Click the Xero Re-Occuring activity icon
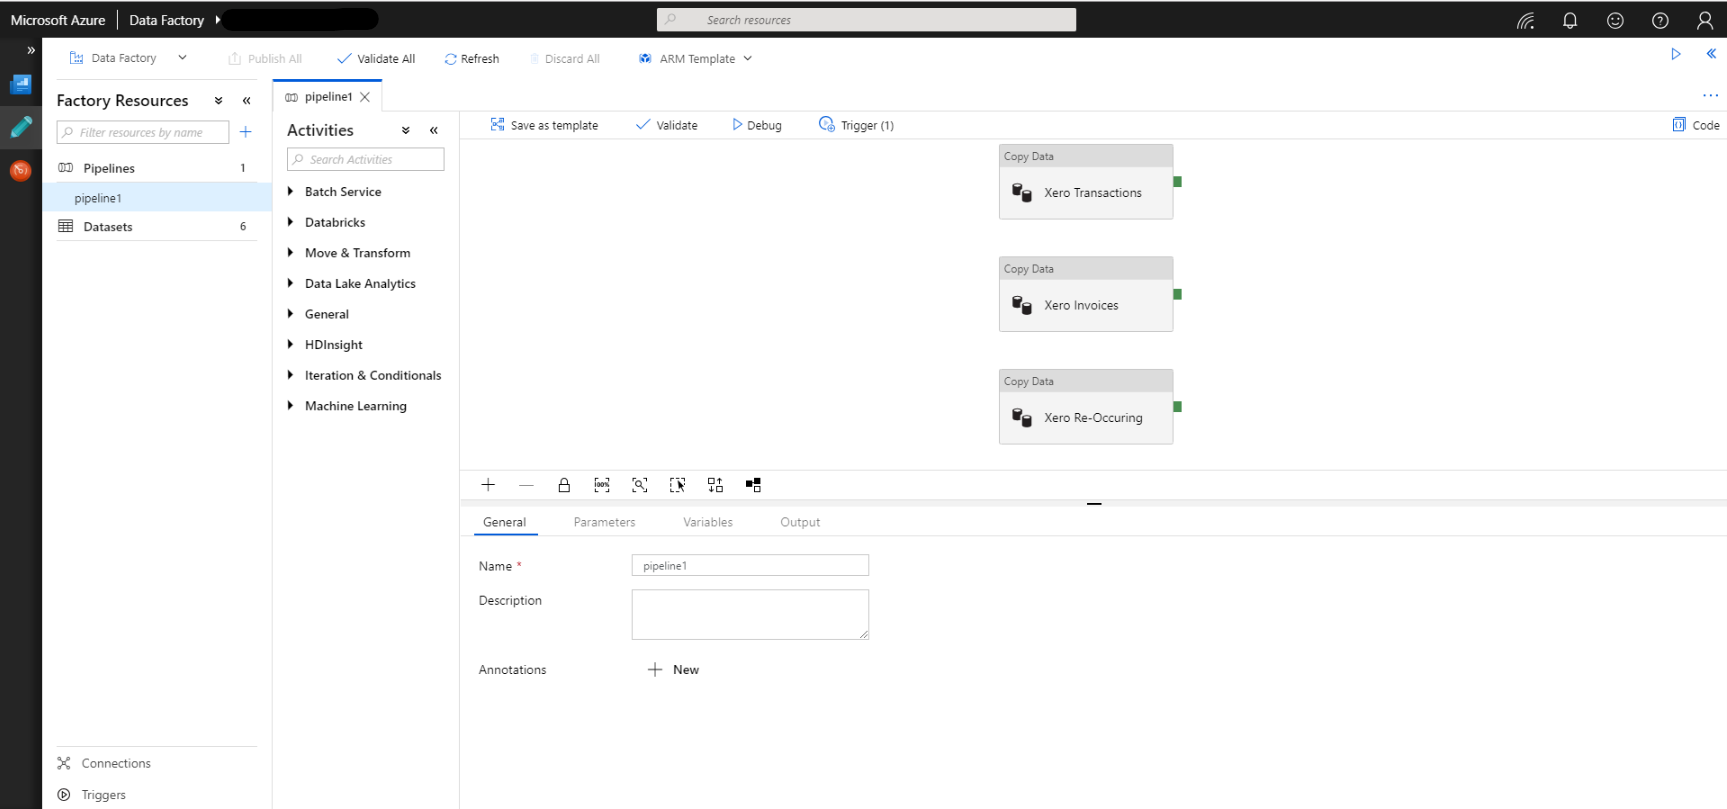The height and width of the screenshot is (809, 1727). (x=1022, y=418)
